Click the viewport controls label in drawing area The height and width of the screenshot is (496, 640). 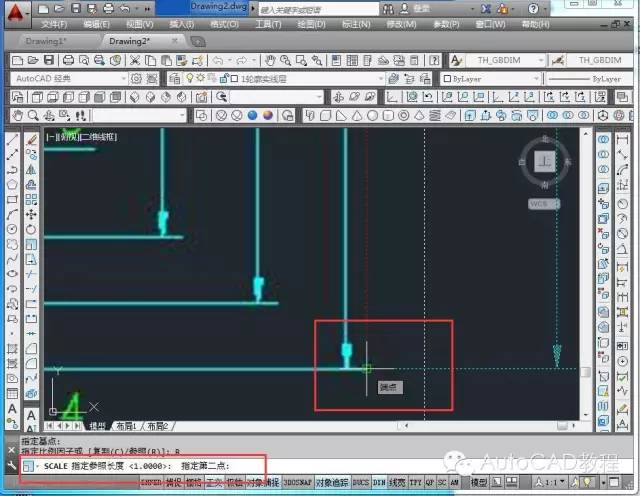82,137
